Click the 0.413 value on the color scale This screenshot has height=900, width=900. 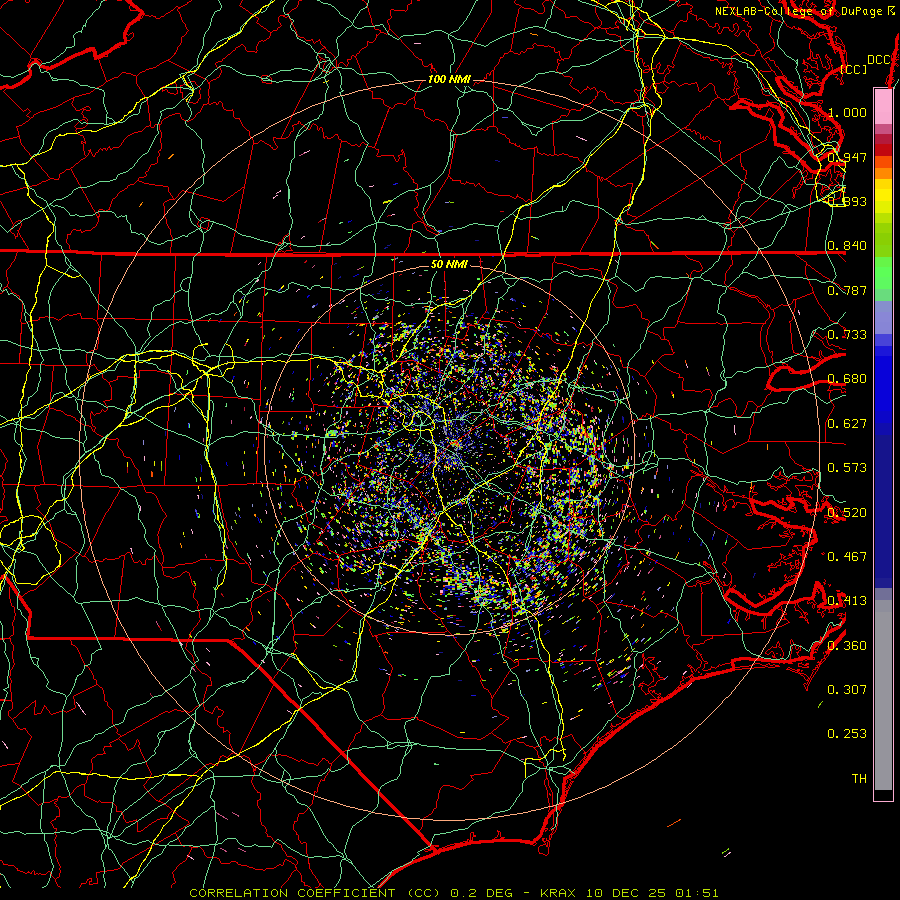click(x=847, y=601)
